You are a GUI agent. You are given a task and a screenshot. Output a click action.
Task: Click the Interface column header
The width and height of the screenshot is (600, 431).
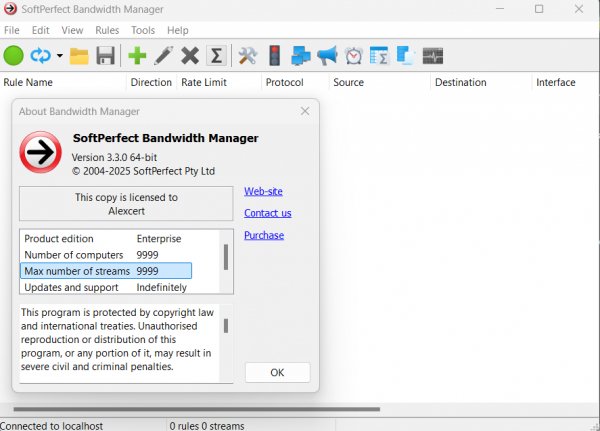coord(565,82)
